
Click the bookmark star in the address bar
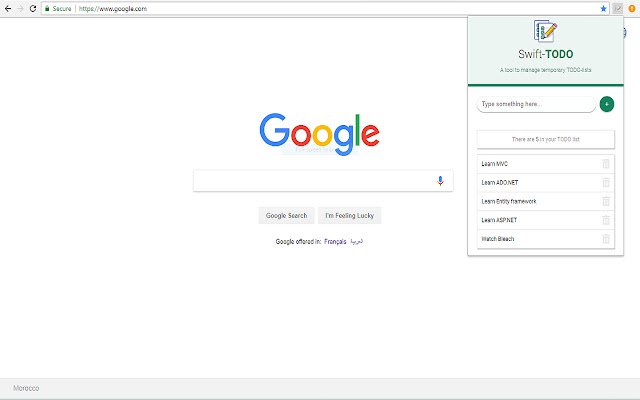[603, 9]
